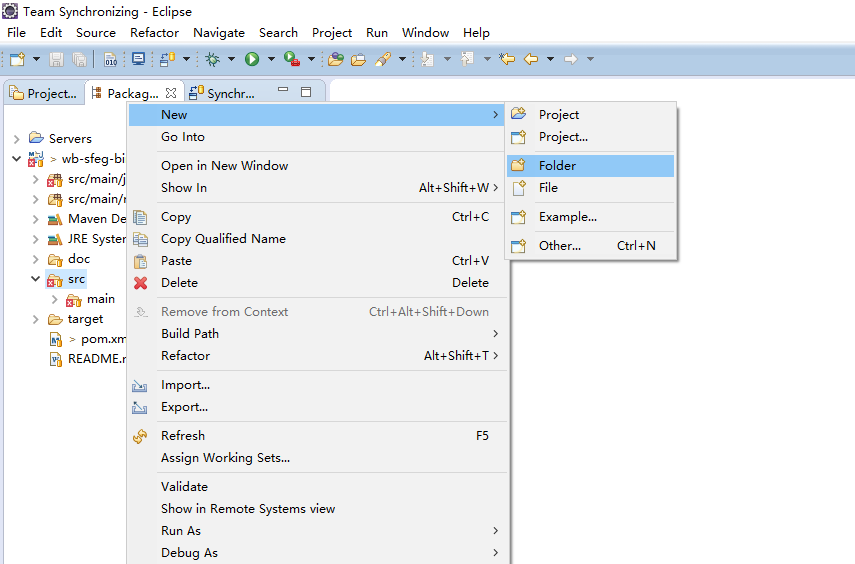The image size is (855, 564).
Task: Minimize the Package Explorer view panel
Action: 283,92
